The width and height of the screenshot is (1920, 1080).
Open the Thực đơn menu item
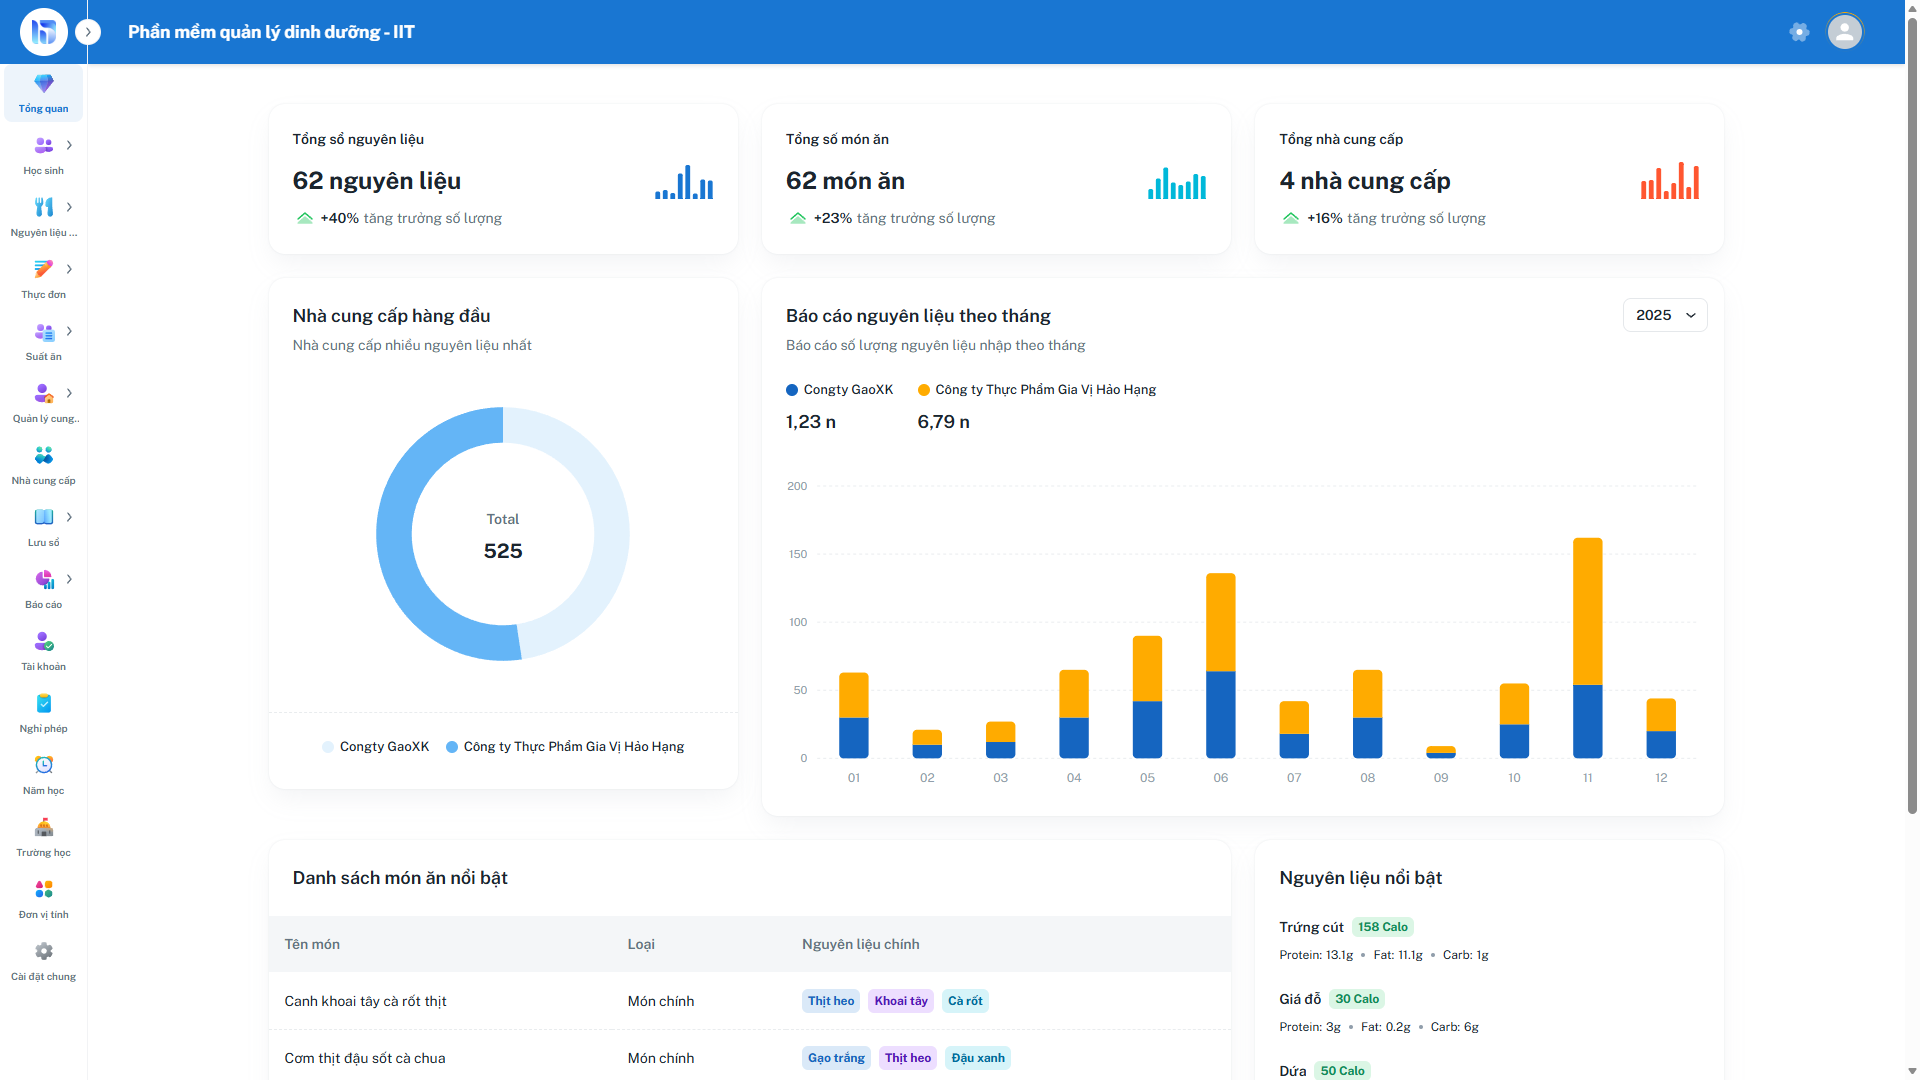pos(43,279)
